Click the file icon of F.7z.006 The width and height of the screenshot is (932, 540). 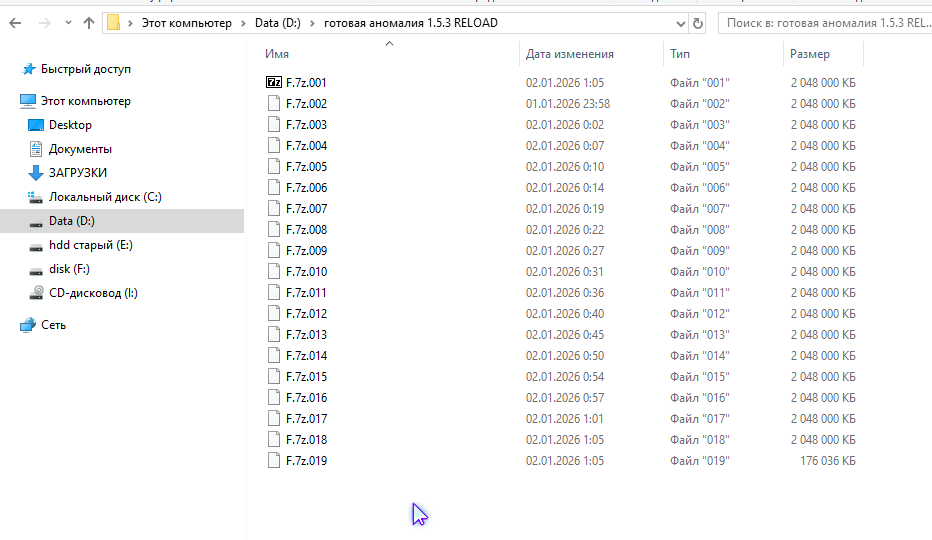[273, 187]
